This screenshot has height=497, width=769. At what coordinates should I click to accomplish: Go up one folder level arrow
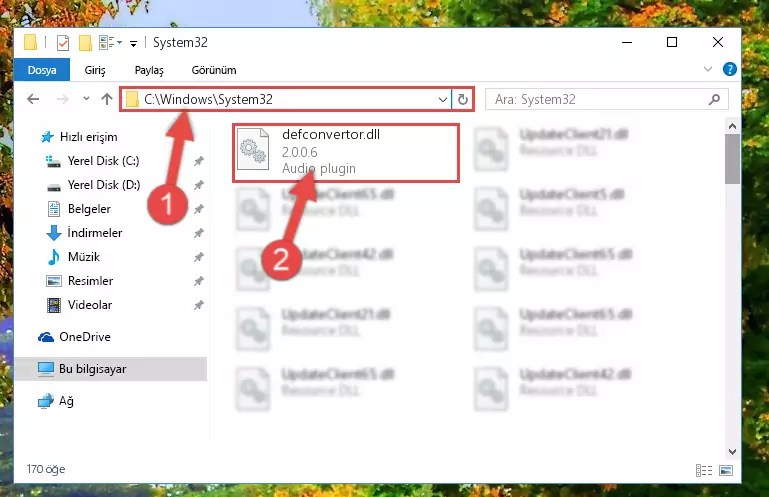pyautogui.click(x=107, y=99)
